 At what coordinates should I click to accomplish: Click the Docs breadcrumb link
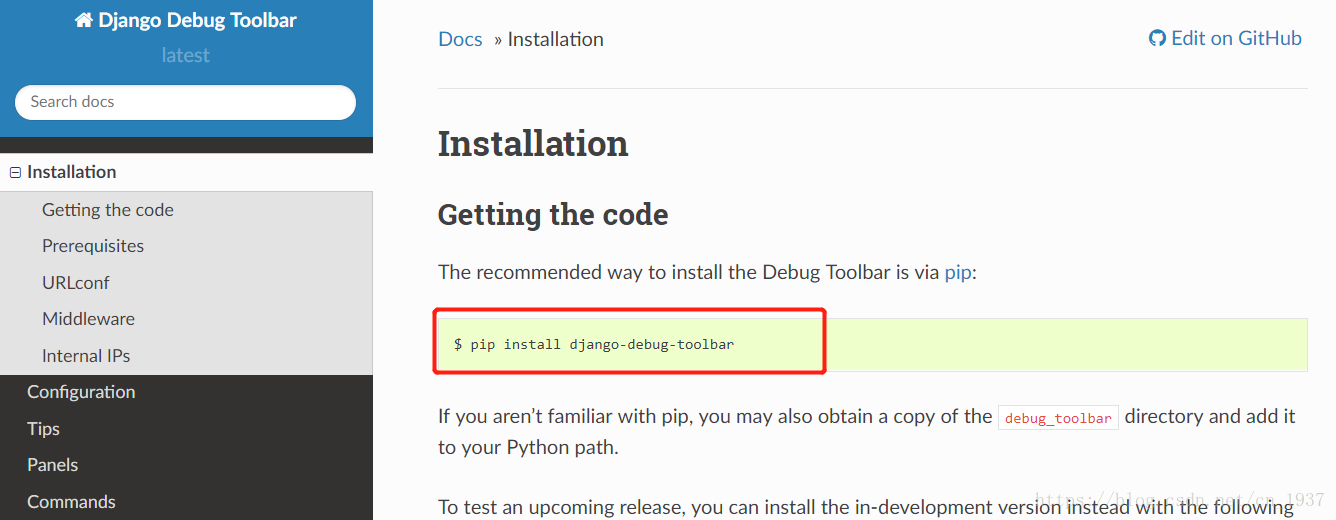(460, 40)
